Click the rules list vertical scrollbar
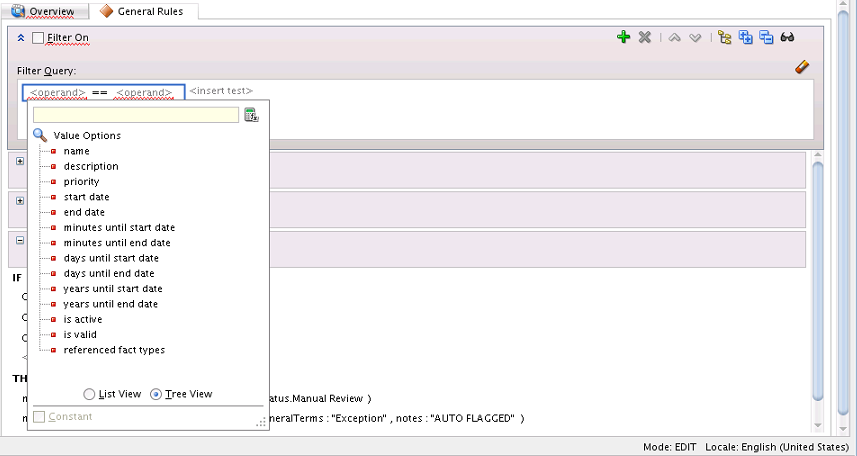The image size is (857, 456). 818,282
